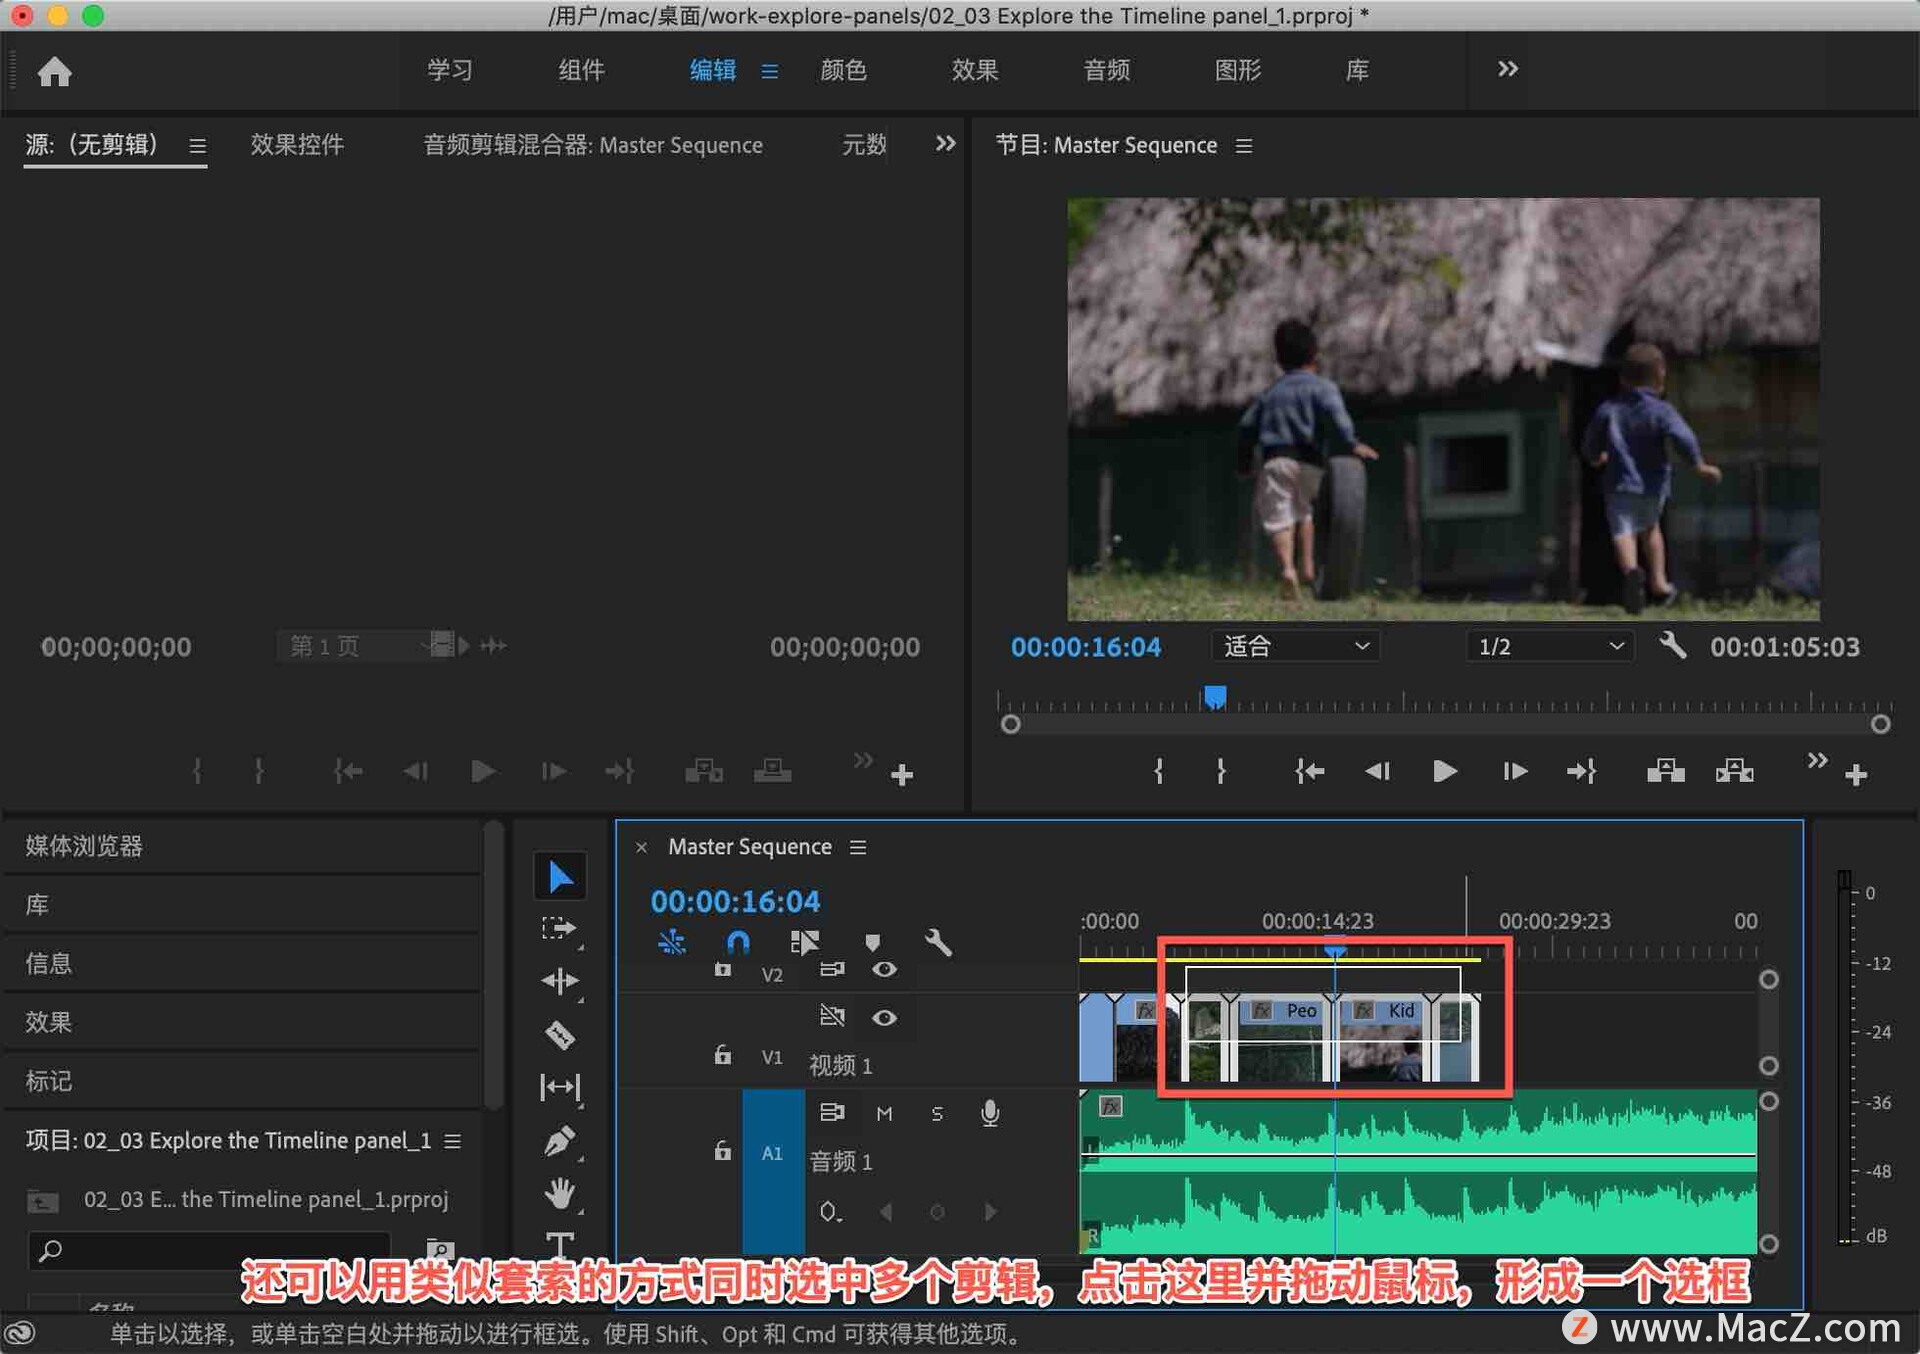Open 音频剪辑混合器 panel tab
The width and height of the screenshot is (1920, 1354).
[x=593, y=145]
